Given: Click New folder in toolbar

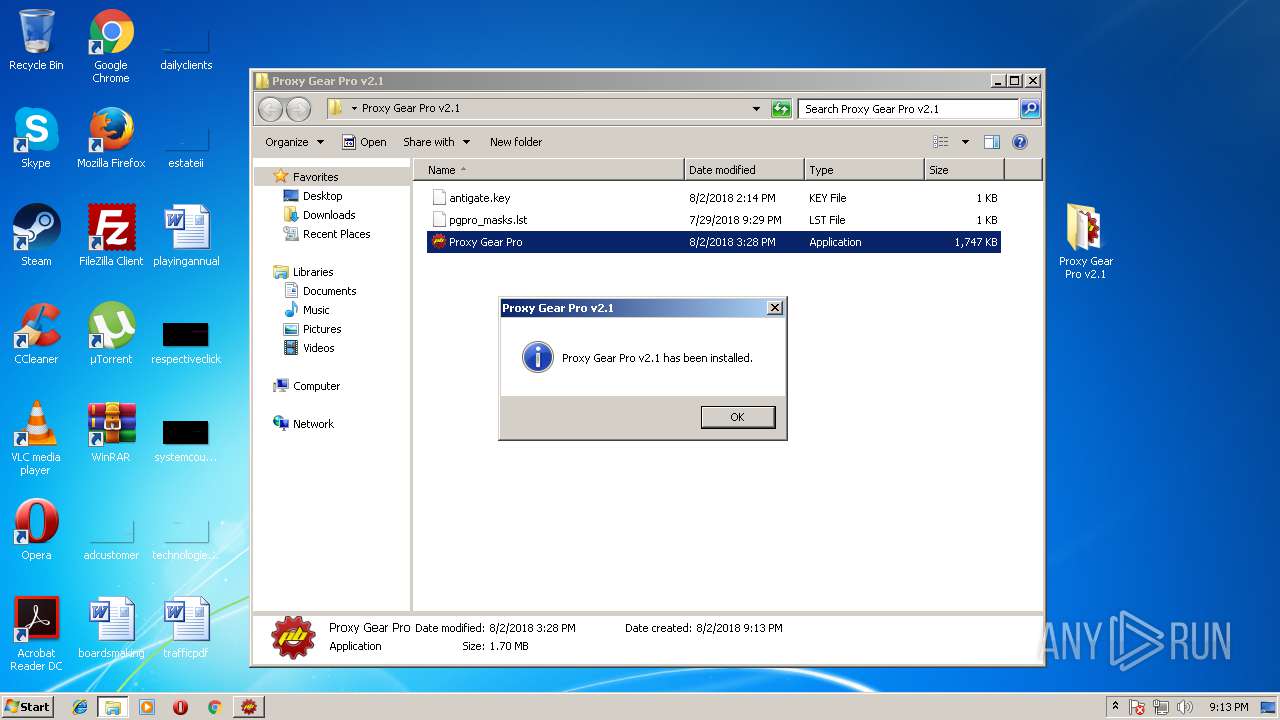Looking at the screenshot, I should 516,142.
